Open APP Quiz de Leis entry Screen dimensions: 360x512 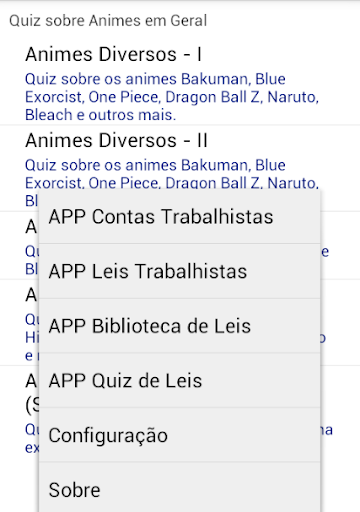180,381
